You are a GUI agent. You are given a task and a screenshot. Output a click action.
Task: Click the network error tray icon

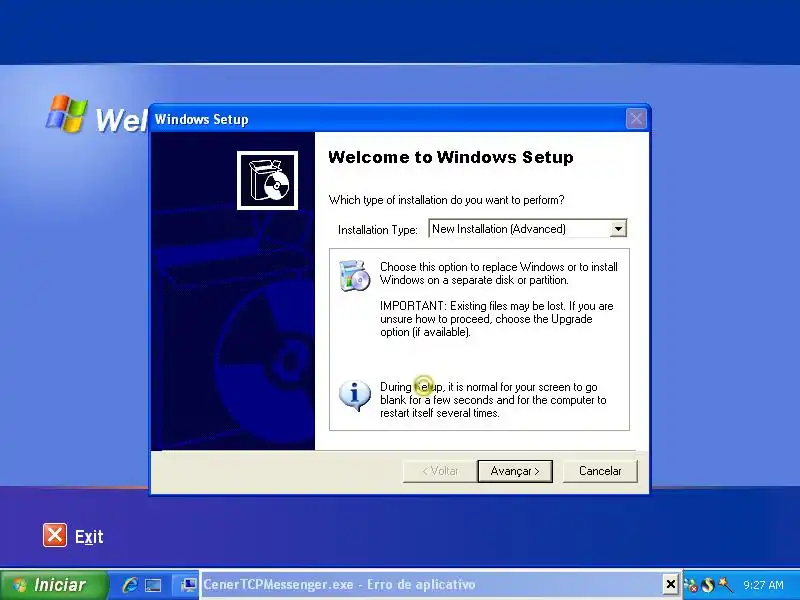coord(690,585)
